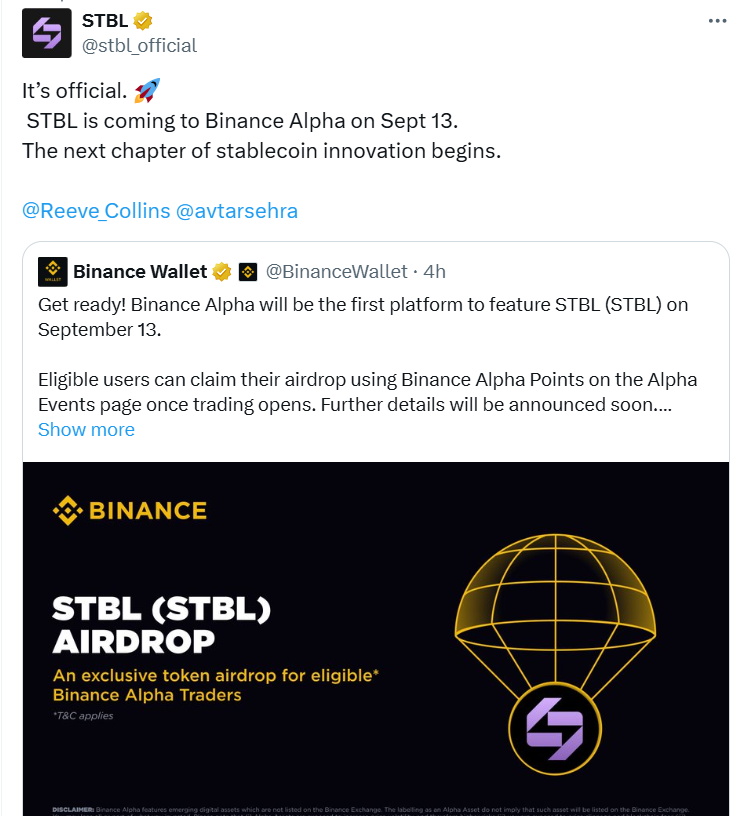Viewport: 747px width, 816px height.
Task: Click the STBL token logo under the parachute
Action: click(549, 725)
